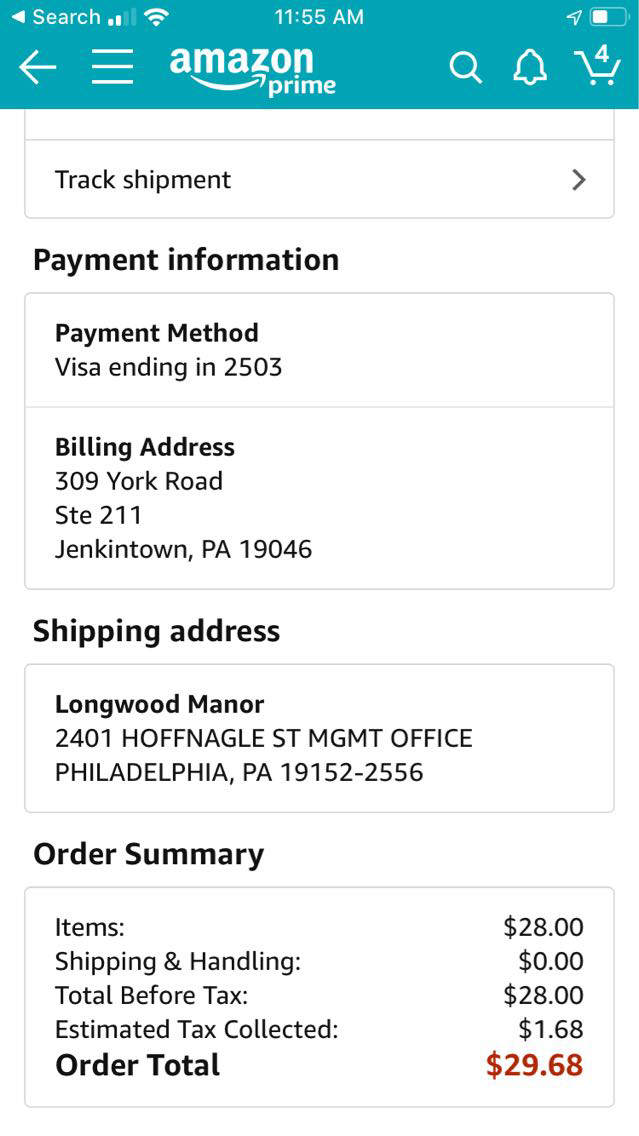Open the search magnifier icon
The width and height of the screenshot is (639, 1136).
pyautogui.click(x=465, y=67)
